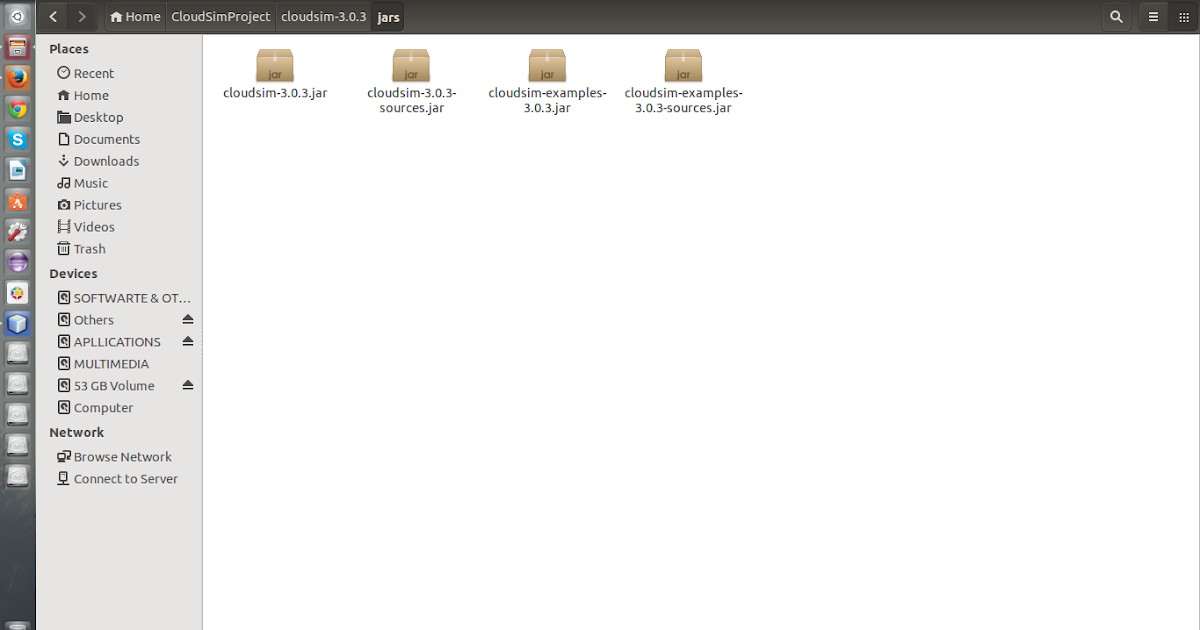Screen dimensions: 1200x630
Task: Open Ubuntu Software Center from launcher
Action: coord(17,202)
